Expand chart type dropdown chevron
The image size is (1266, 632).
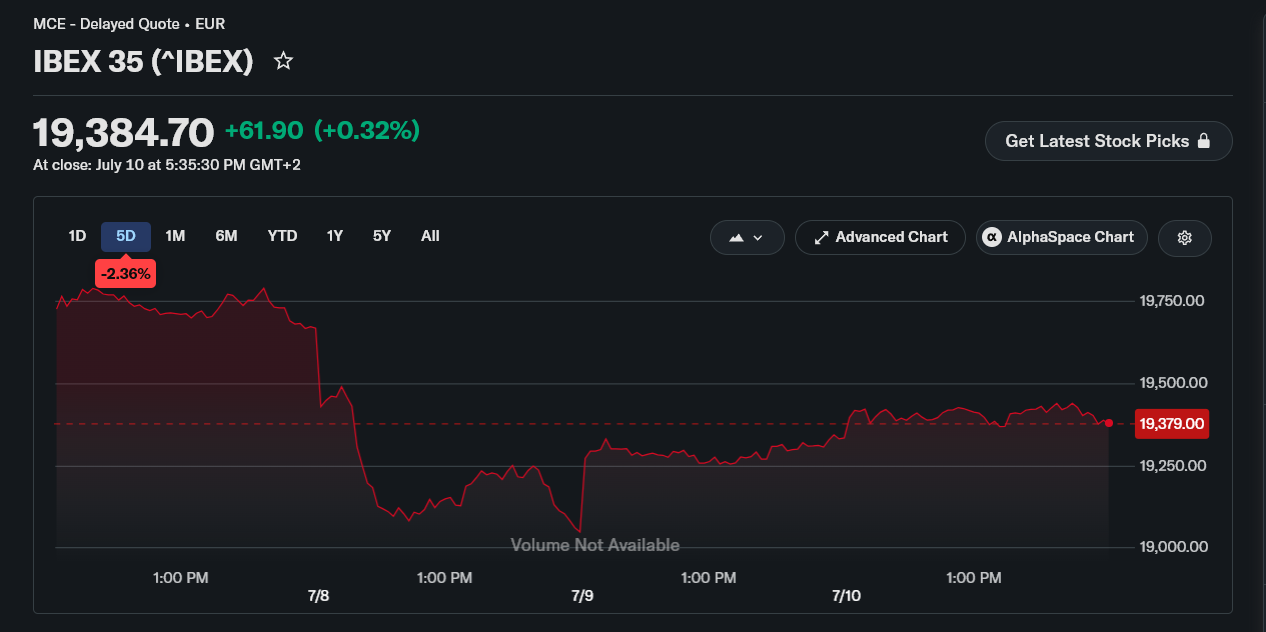(758, 238)
